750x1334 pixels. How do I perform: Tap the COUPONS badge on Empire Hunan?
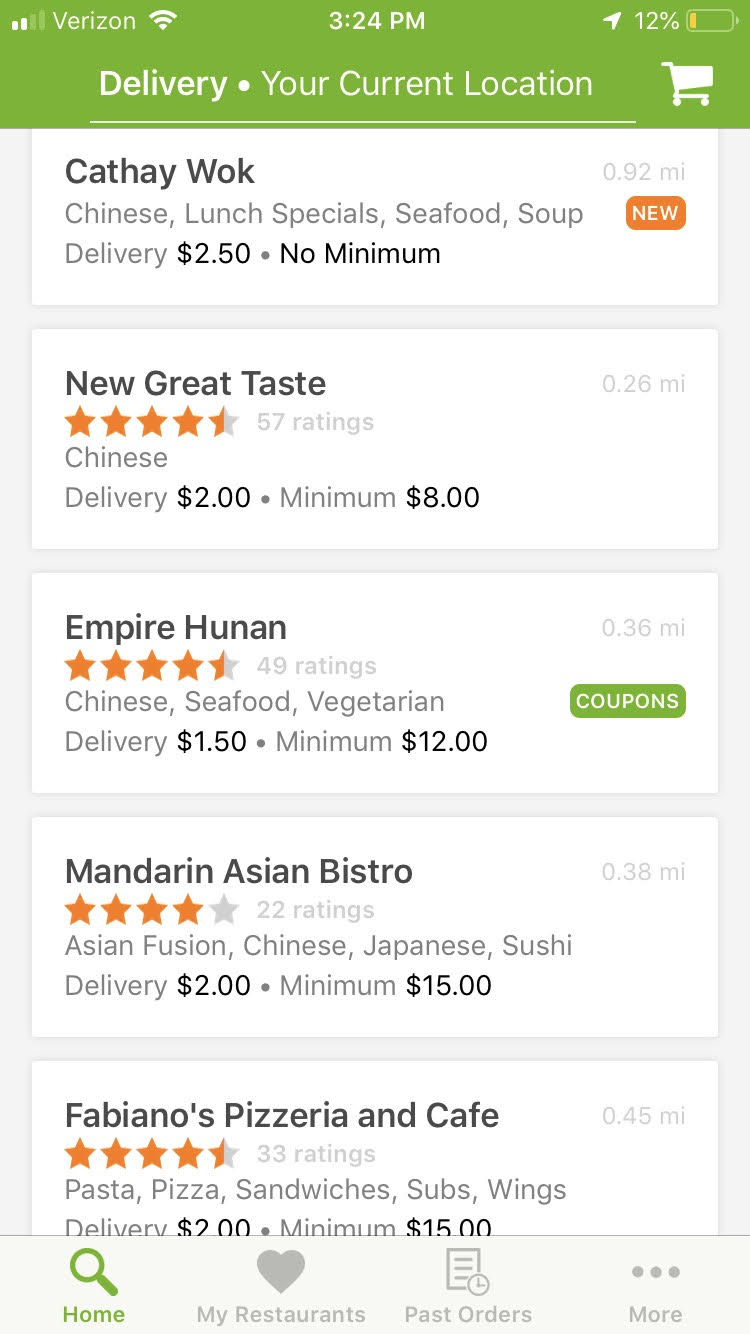pos(627,701)
